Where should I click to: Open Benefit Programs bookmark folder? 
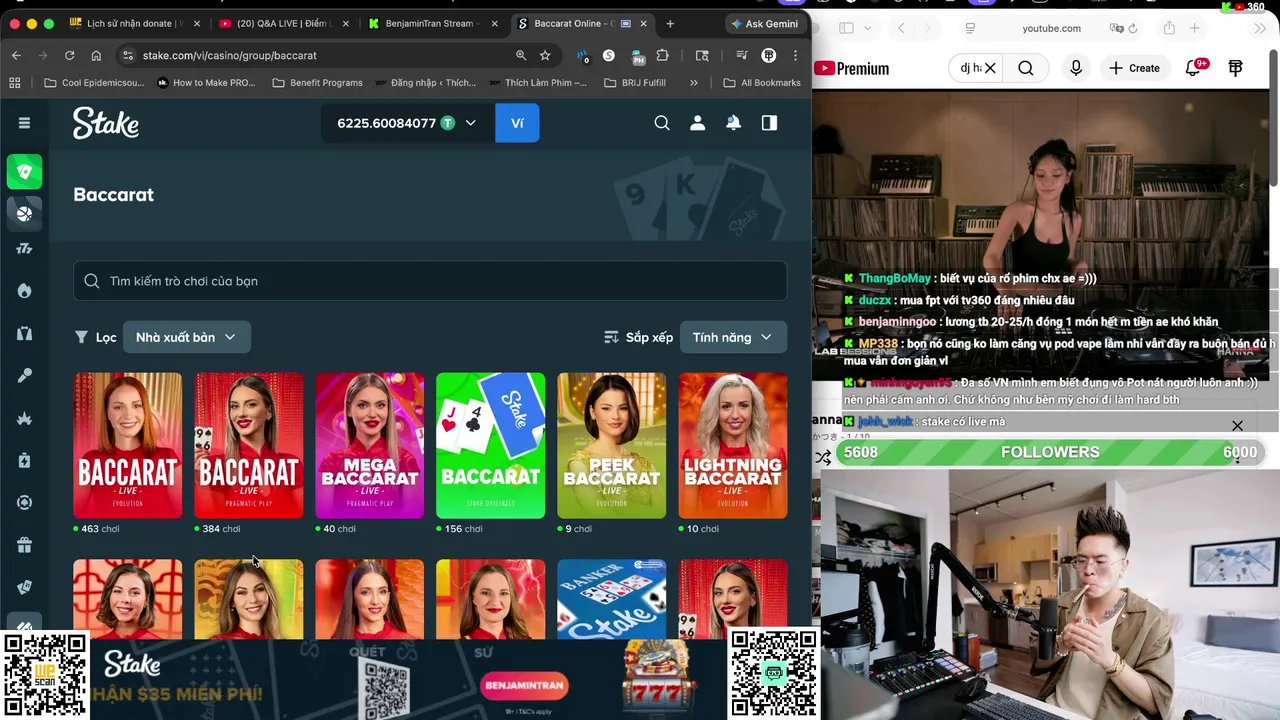(317, 83)
